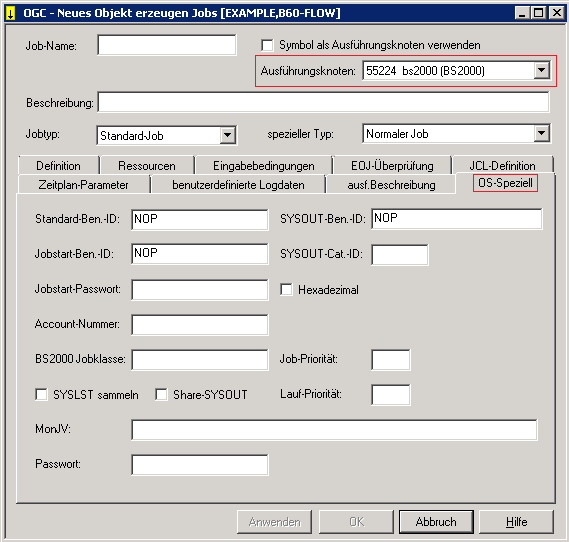Go to the EOJ-Überprüfung tab
Screen dimensions: 569x542
(x=392, y=166)
